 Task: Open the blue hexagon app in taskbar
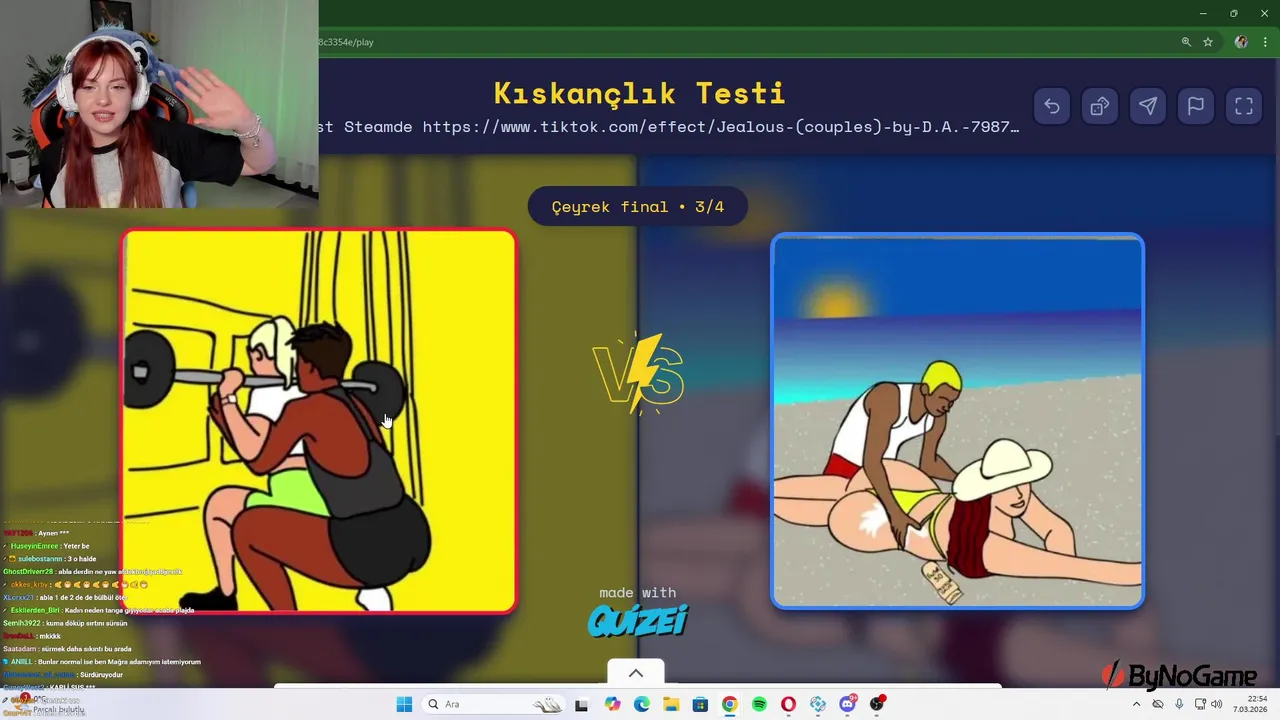(x=818, y=704)
